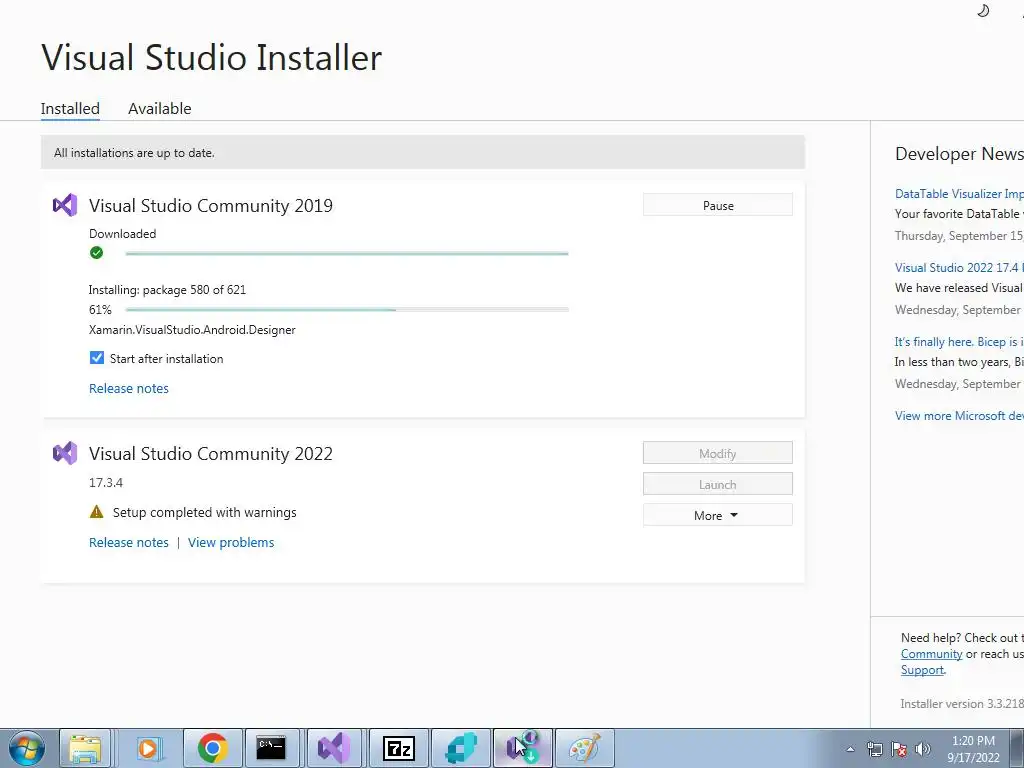Click the 61% installing progress bar
This screenshot has width=1024, height=768.
[347, 310]
